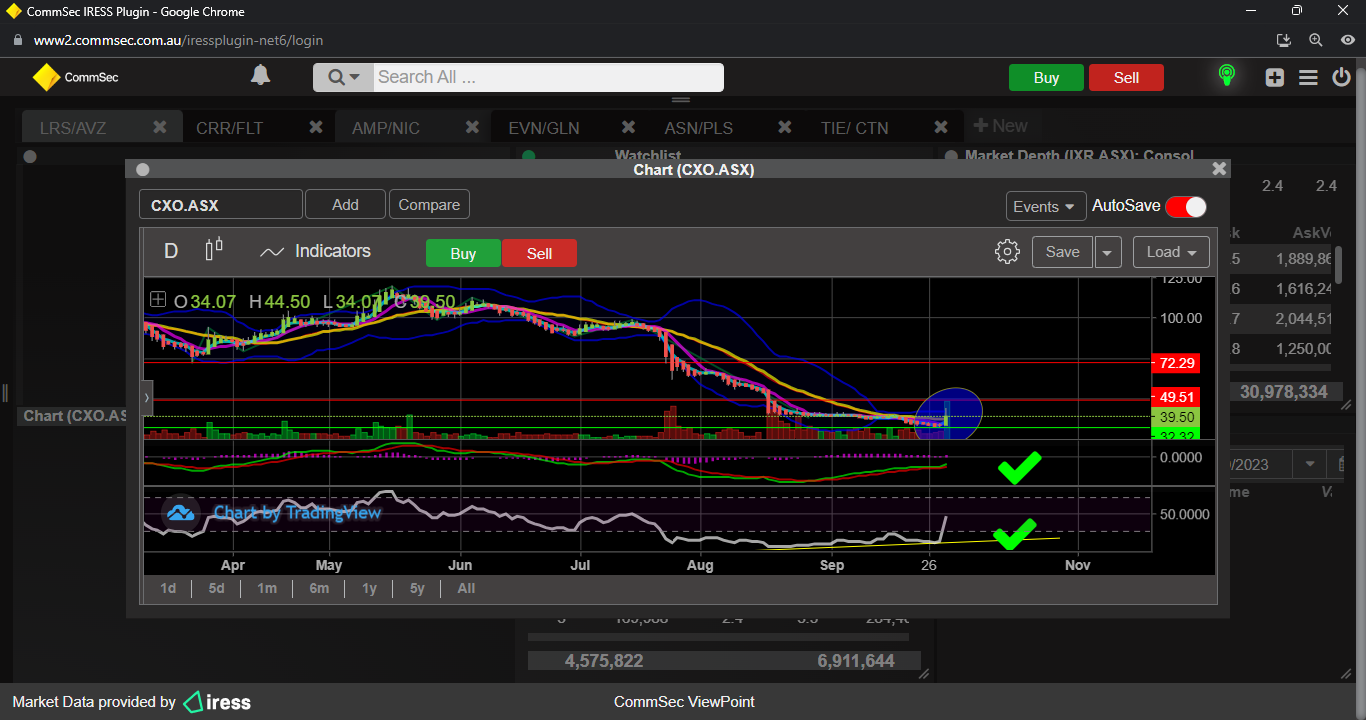The height and width of the screenshot is (720, 1366).
Task: Select the 5d time range
Action: click(216, 588)
